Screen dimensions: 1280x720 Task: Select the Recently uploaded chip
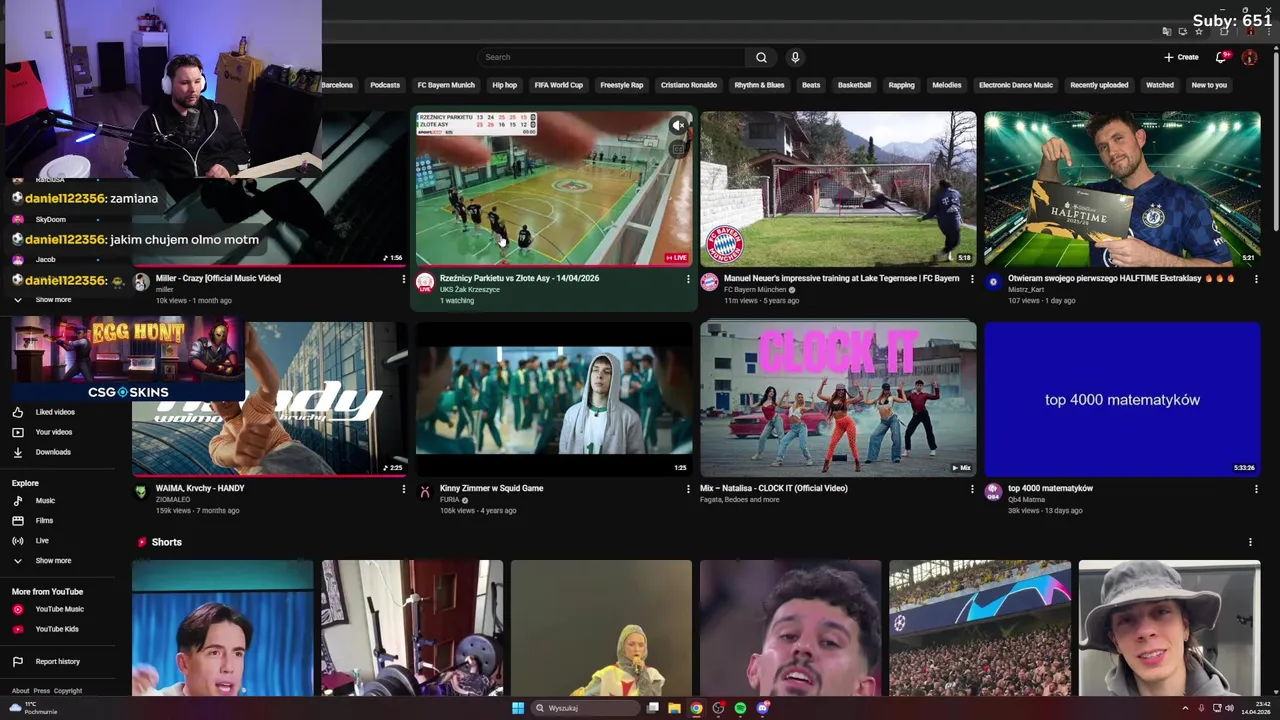[1099, 85]
